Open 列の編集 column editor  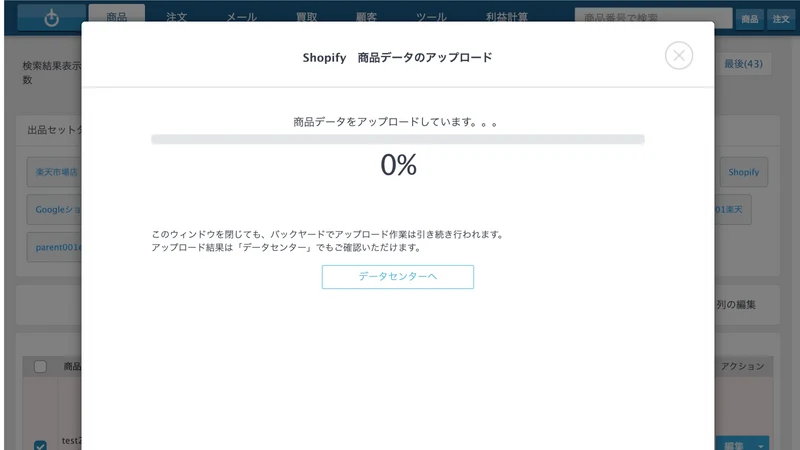[x=736, y=305]
